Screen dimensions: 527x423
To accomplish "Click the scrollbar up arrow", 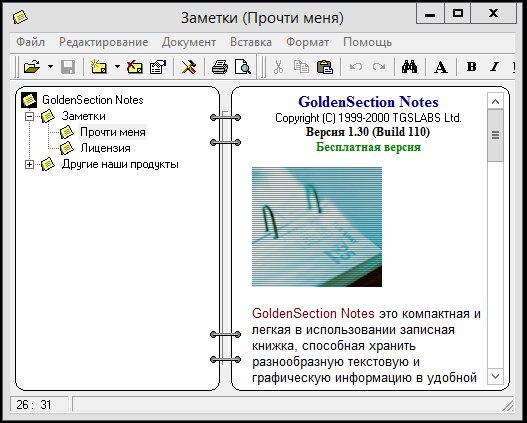I will coord(495,101).
